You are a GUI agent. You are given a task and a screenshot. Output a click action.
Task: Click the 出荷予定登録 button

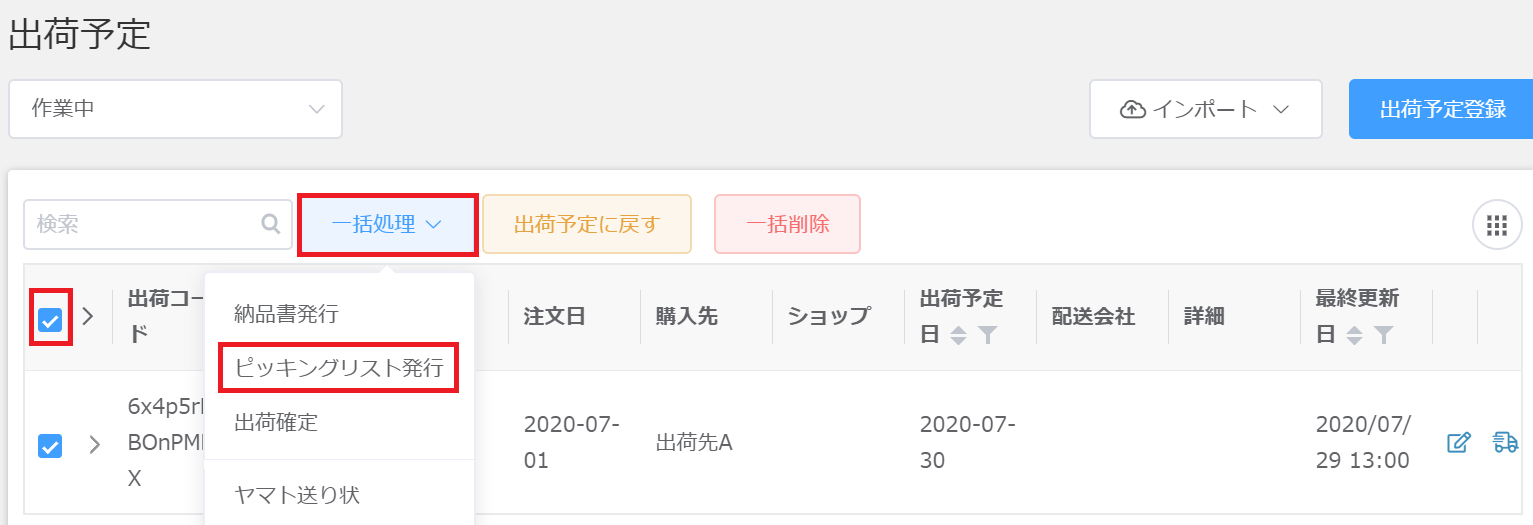[x=1441, y=109]
